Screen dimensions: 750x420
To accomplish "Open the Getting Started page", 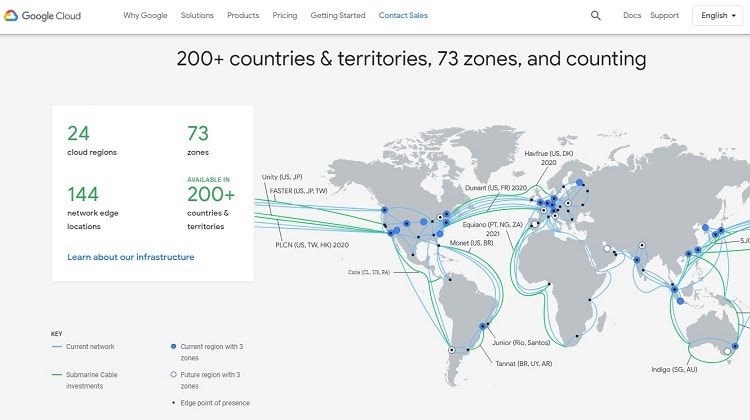I will pos(338,15).
